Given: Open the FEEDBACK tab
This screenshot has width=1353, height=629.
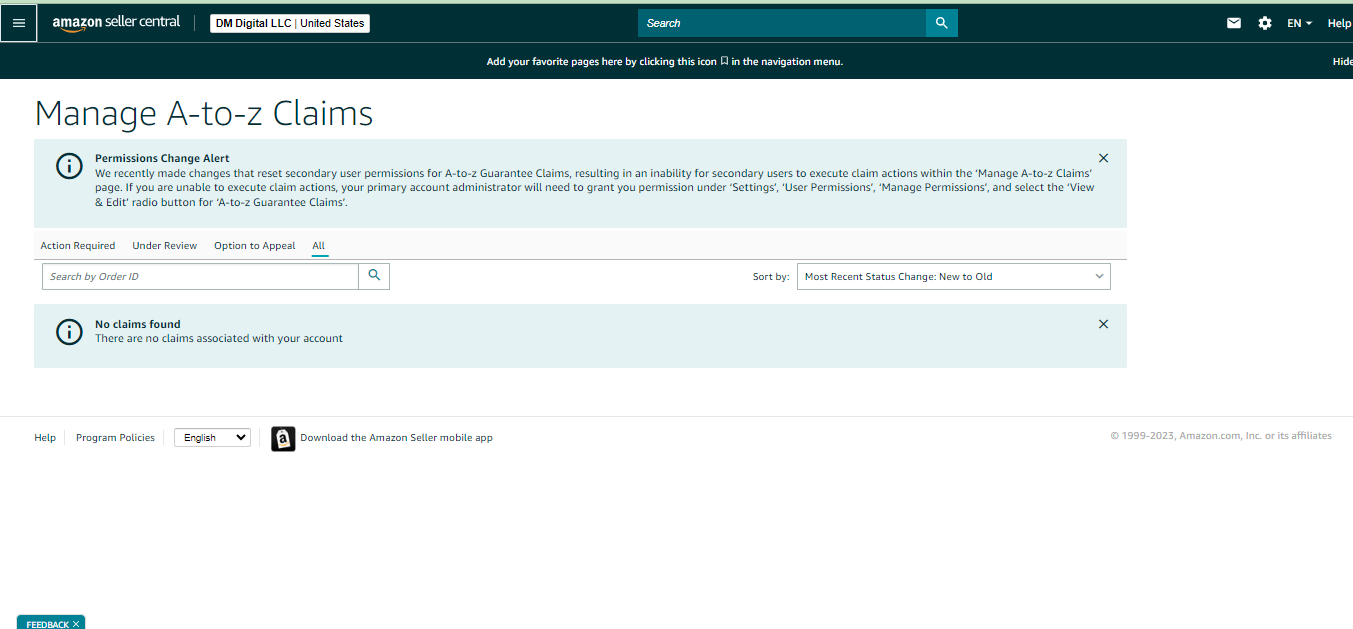Looking at the screenshot, I should 47,624.
